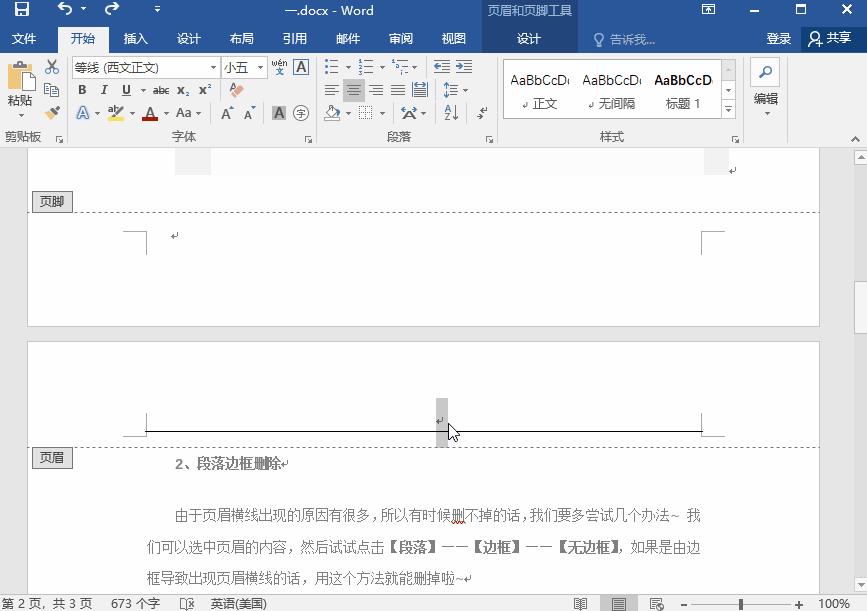The image size is (867, 611).
Task: Apply superscript formatting
Action: [204, 89]
